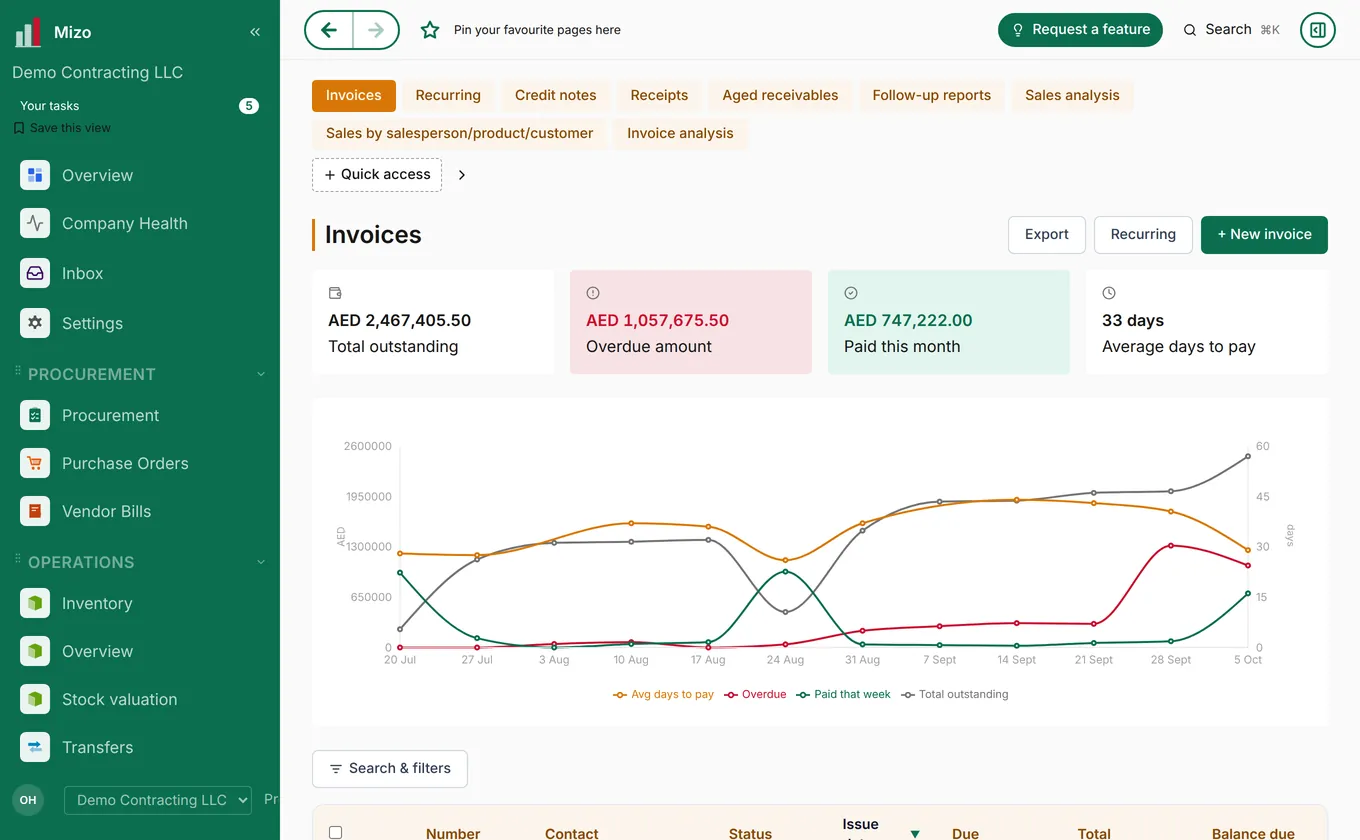Open Search & filters panel
Image resolution: width=1360 pixels, height=840 pixels.
pos(390,769)
